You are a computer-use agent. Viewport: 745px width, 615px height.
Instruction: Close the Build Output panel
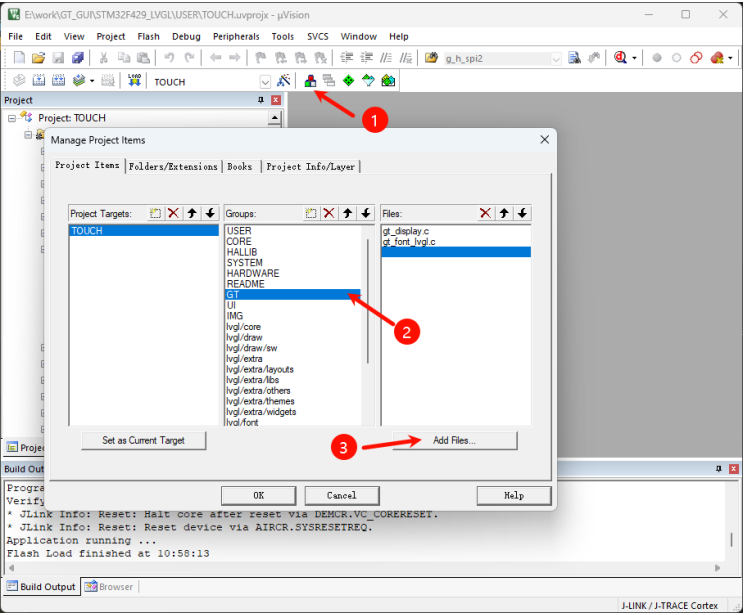click(x=734, y=469)
